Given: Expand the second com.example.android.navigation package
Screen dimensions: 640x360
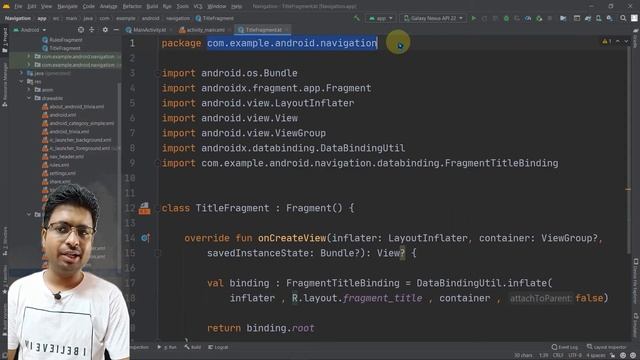Looking at the screenshot, I should [x=29, y=64].
